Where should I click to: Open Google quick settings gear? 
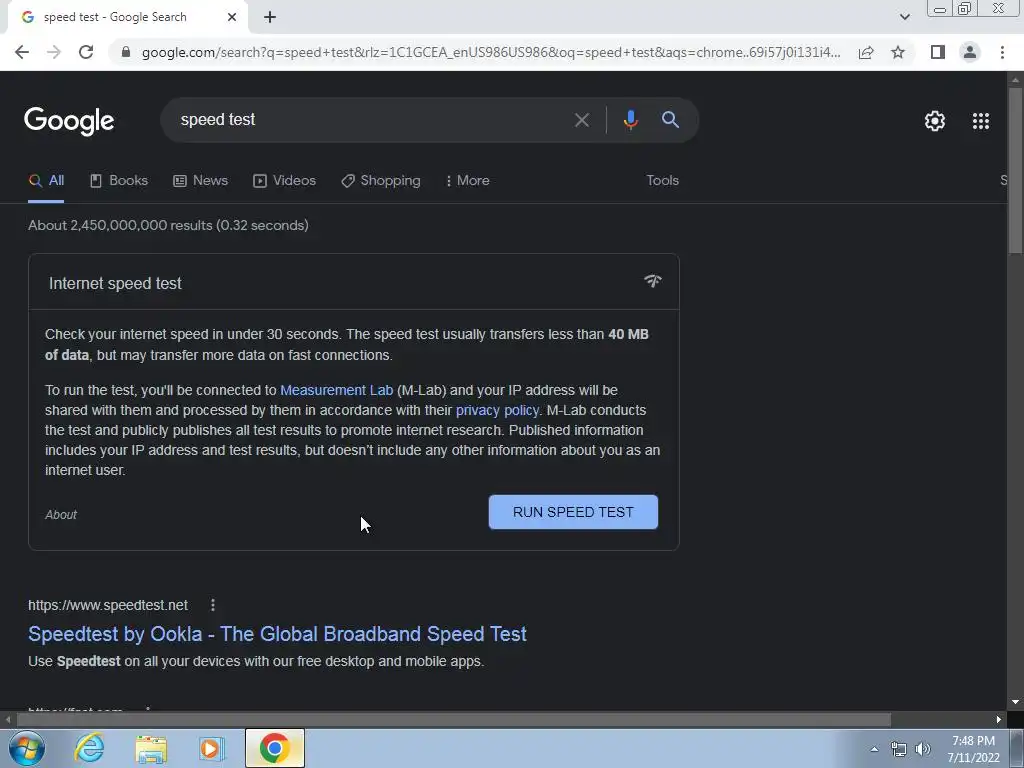tap(935, 121)
